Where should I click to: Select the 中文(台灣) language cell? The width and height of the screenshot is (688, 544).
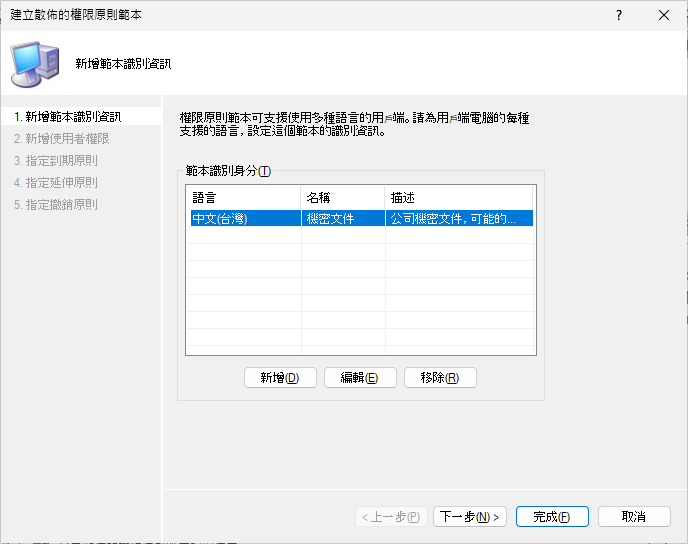[x=246, y=218]
